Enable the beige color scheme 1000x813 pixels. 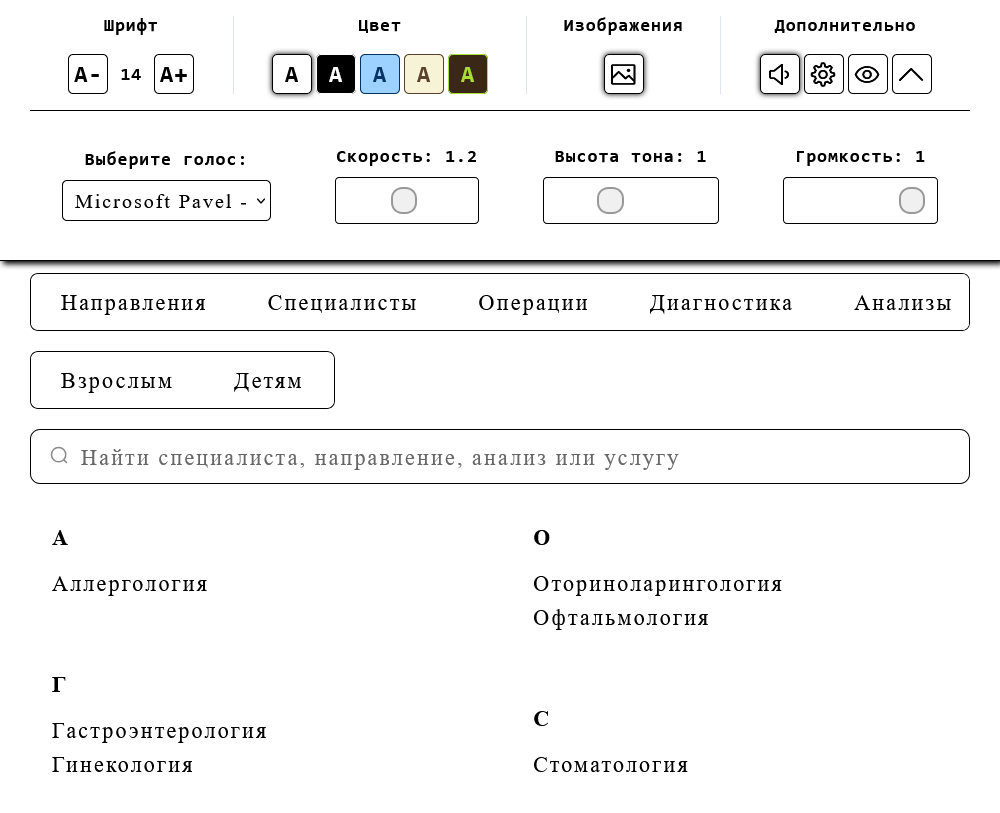424,74
